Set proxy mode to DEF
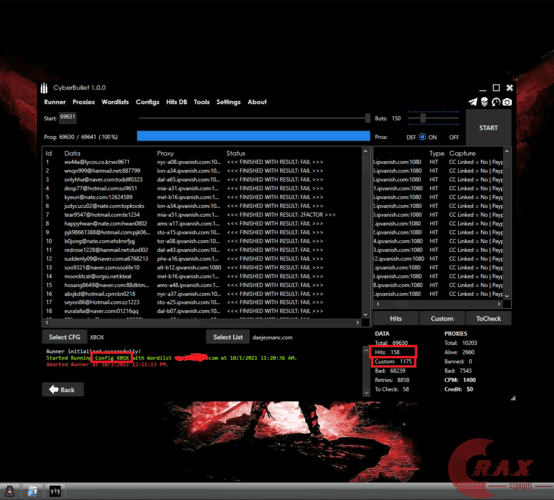554x500 pixels. point(411,137)
